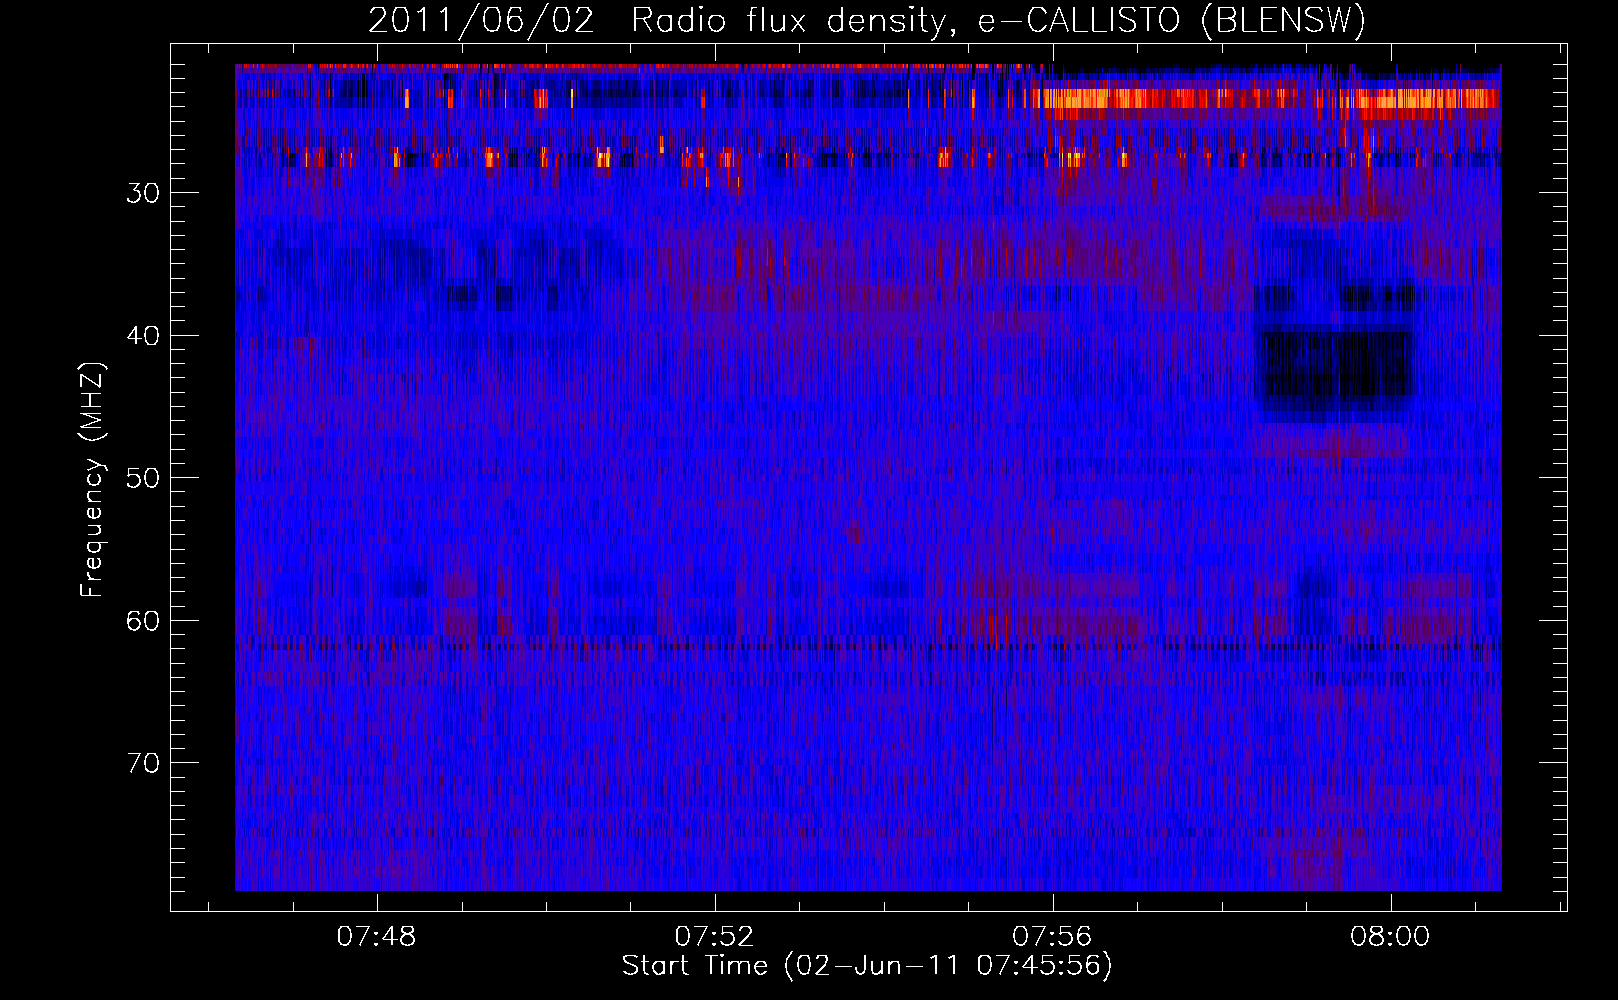
Task: Click the 07:56 time tick label
Action: [1052, 937]
